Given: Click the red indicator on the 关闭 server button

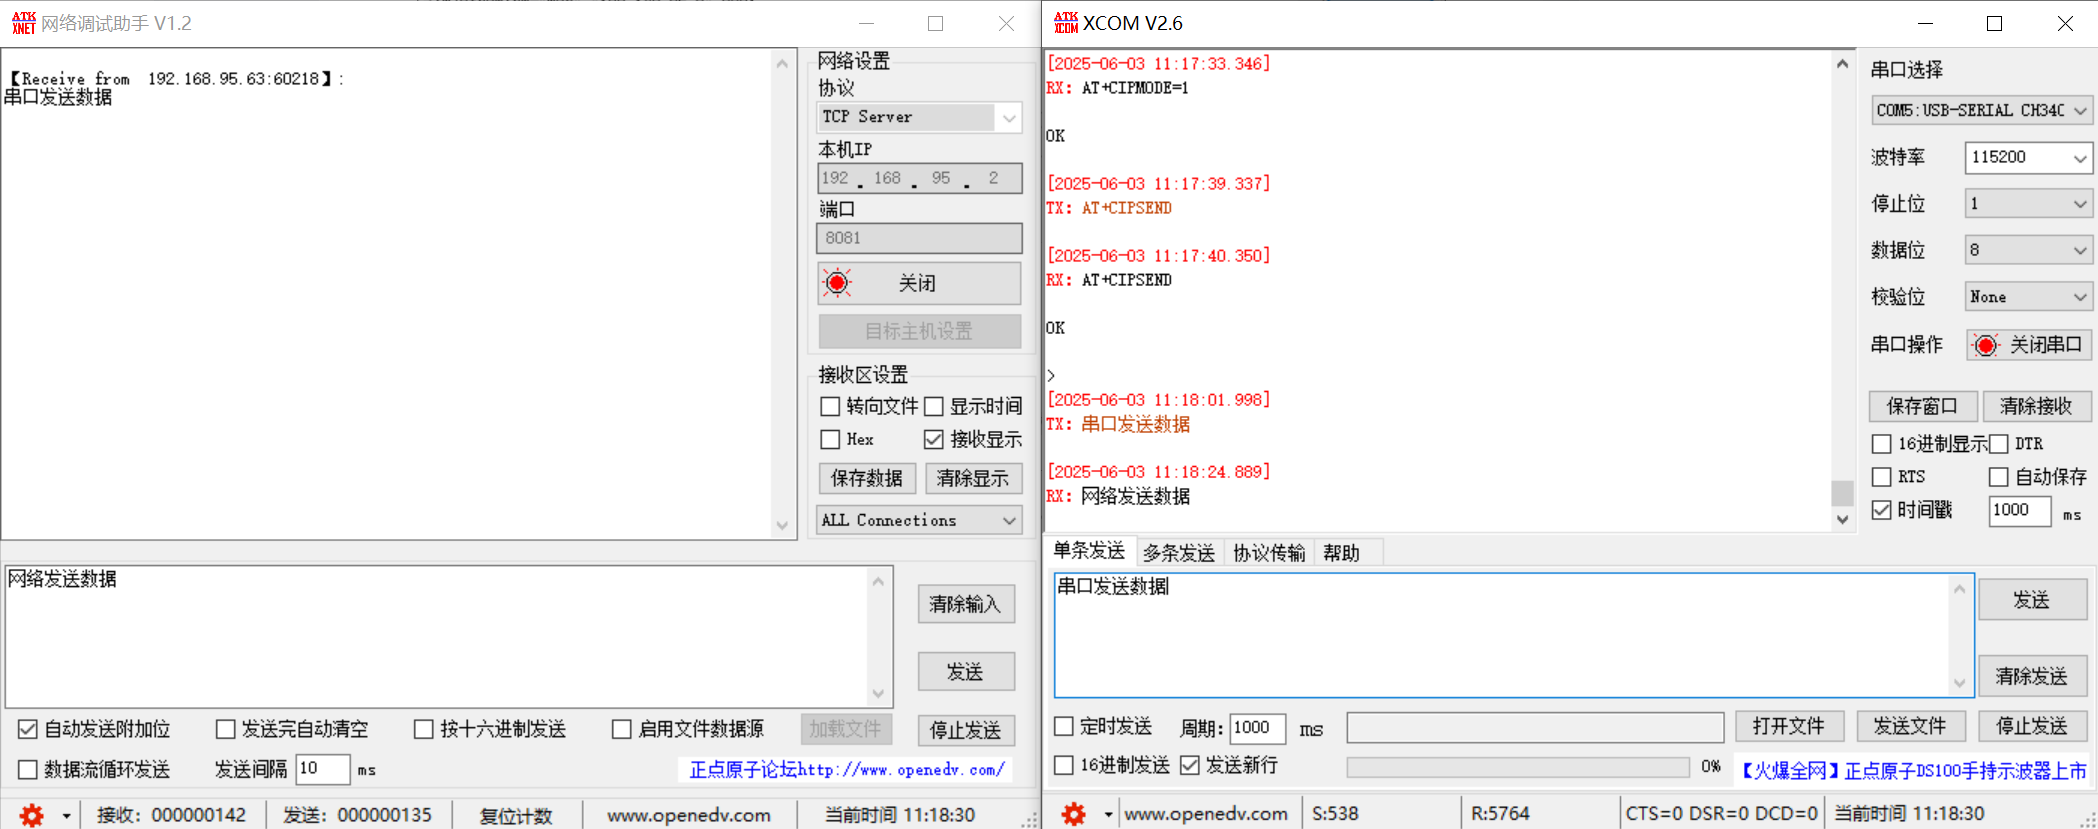Looking at the screenshot, I should point(837,283).
